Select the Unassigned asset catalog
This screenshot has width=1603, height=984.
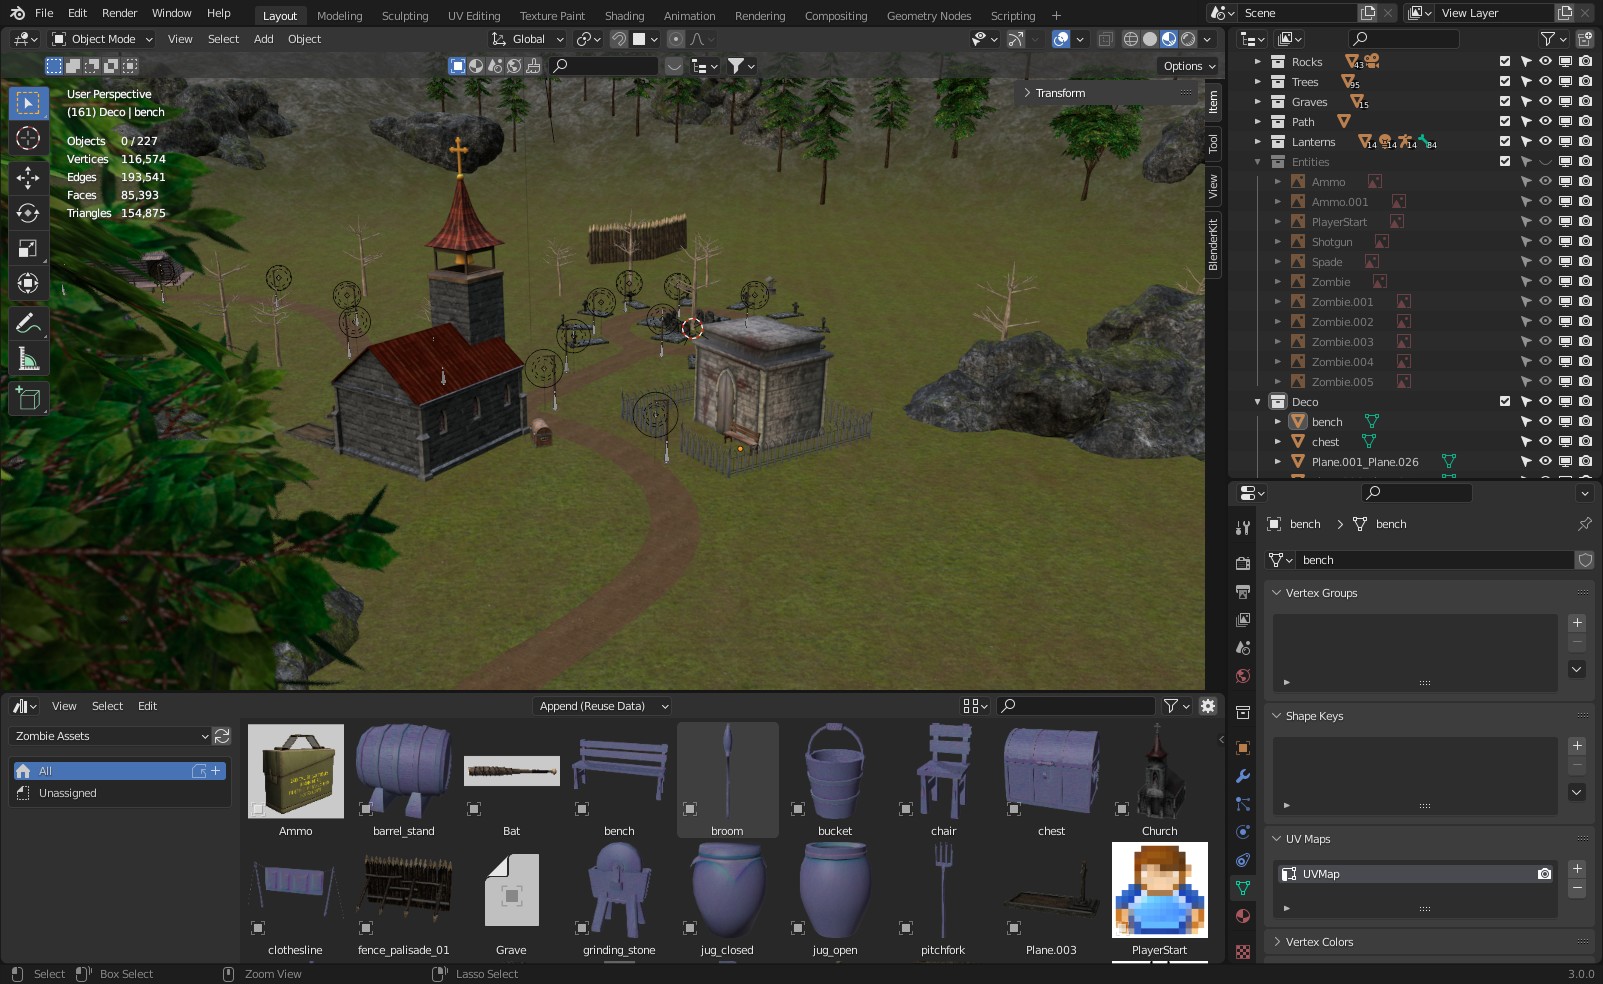coord(68,793)
